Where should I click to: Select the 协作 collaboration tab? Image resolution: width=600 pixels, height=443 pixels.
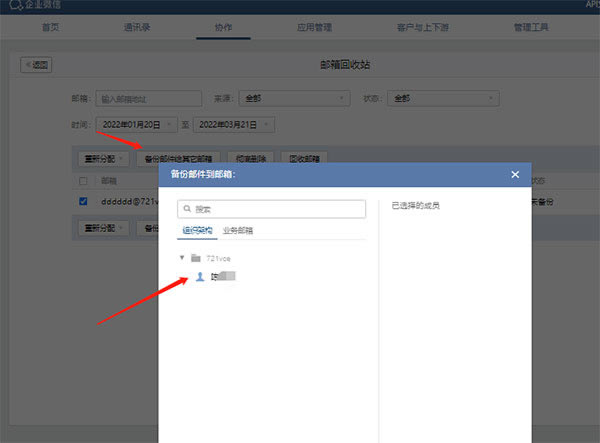(223, 27)
